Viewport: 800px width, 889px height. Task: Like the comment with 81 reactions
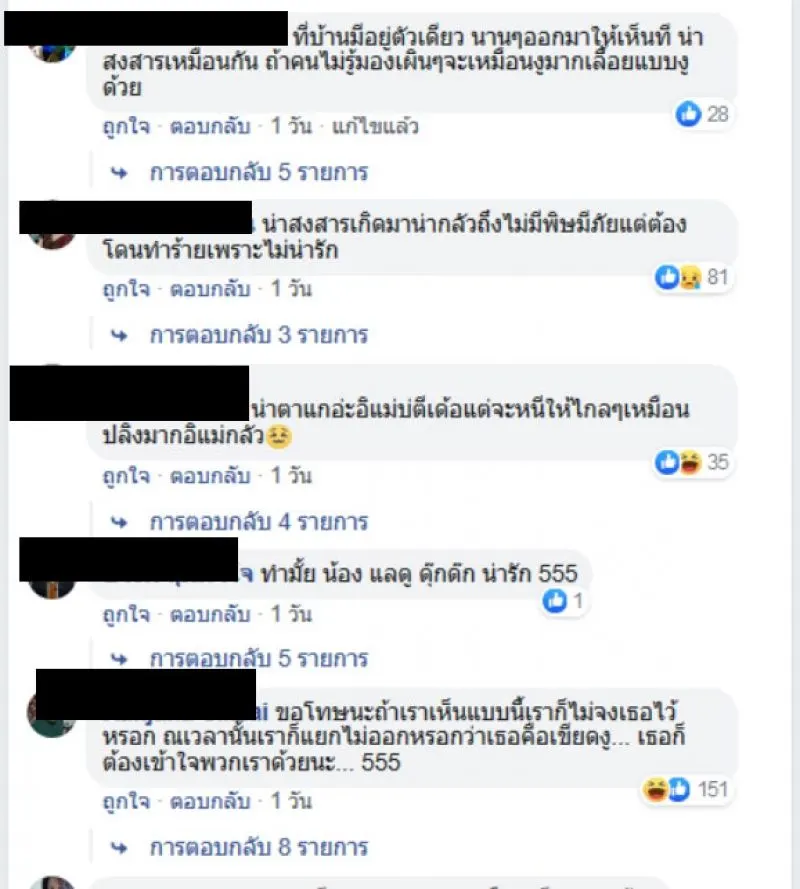click(126, 289)
